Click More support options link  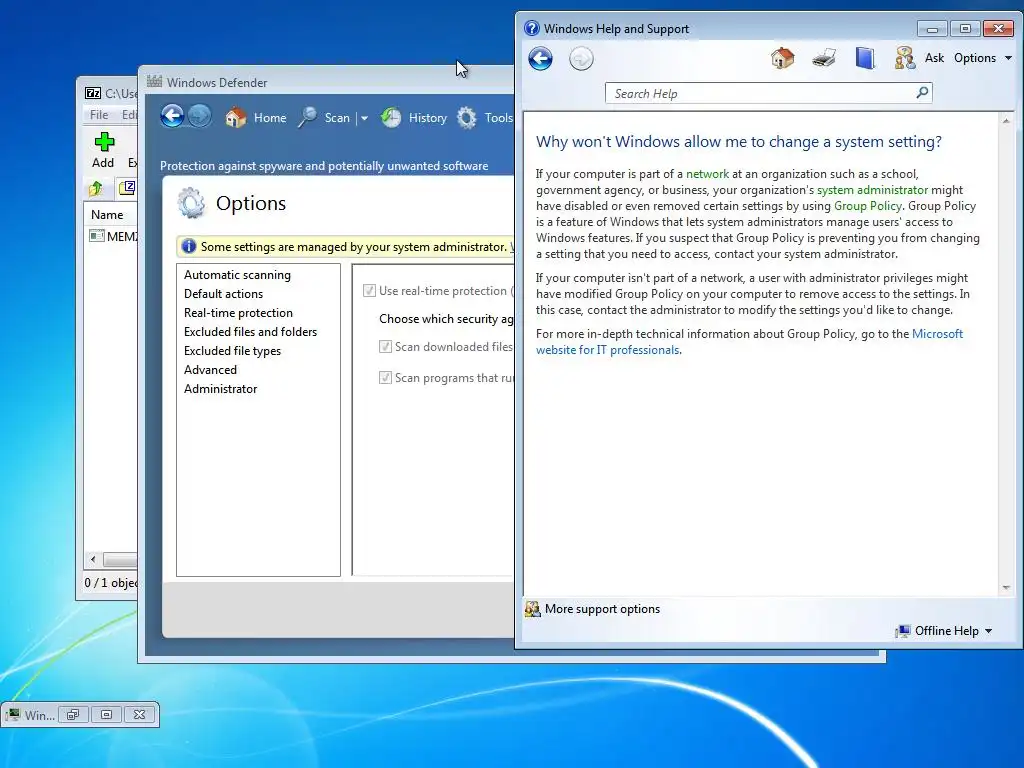tap(602, 609)
